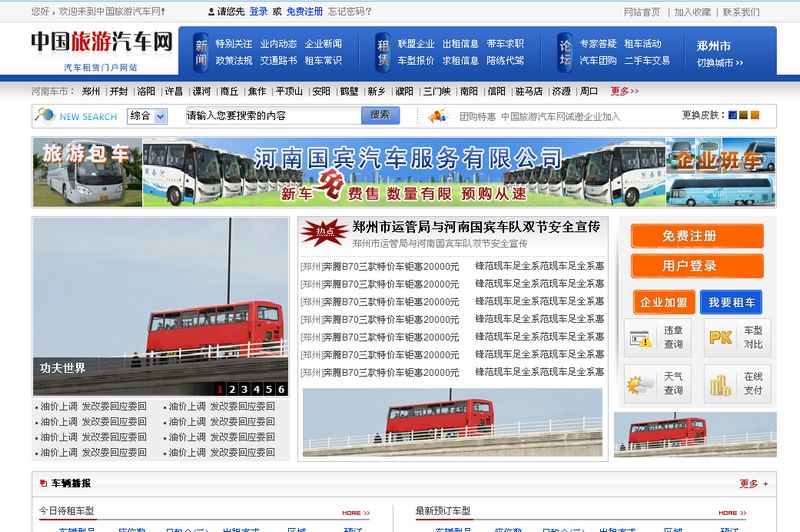Click the 天气查询 sun-and-cloud icon

(x=640, y=384)
